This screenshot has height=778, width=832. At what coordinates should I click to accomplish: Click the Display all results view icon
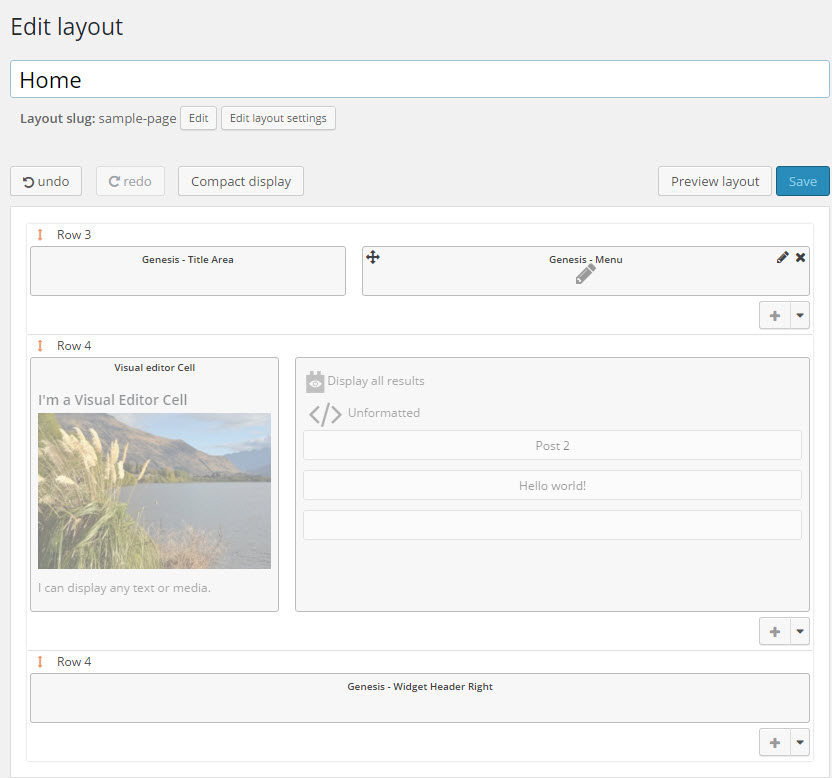tap(315, 382)
